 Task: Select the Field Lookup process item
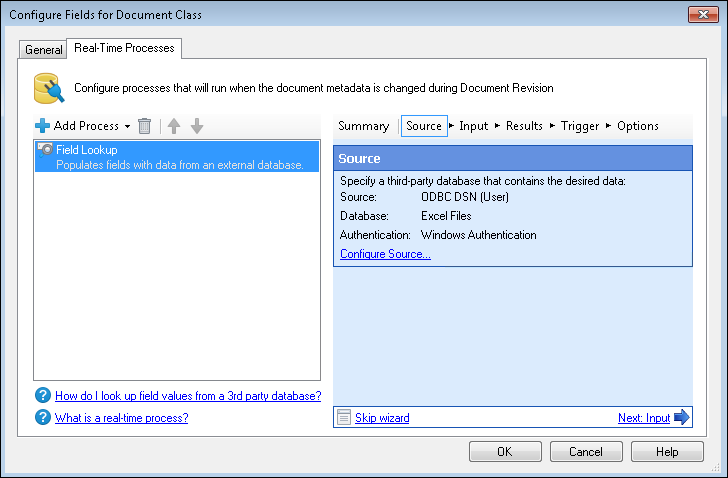click(x=178, y=156)
